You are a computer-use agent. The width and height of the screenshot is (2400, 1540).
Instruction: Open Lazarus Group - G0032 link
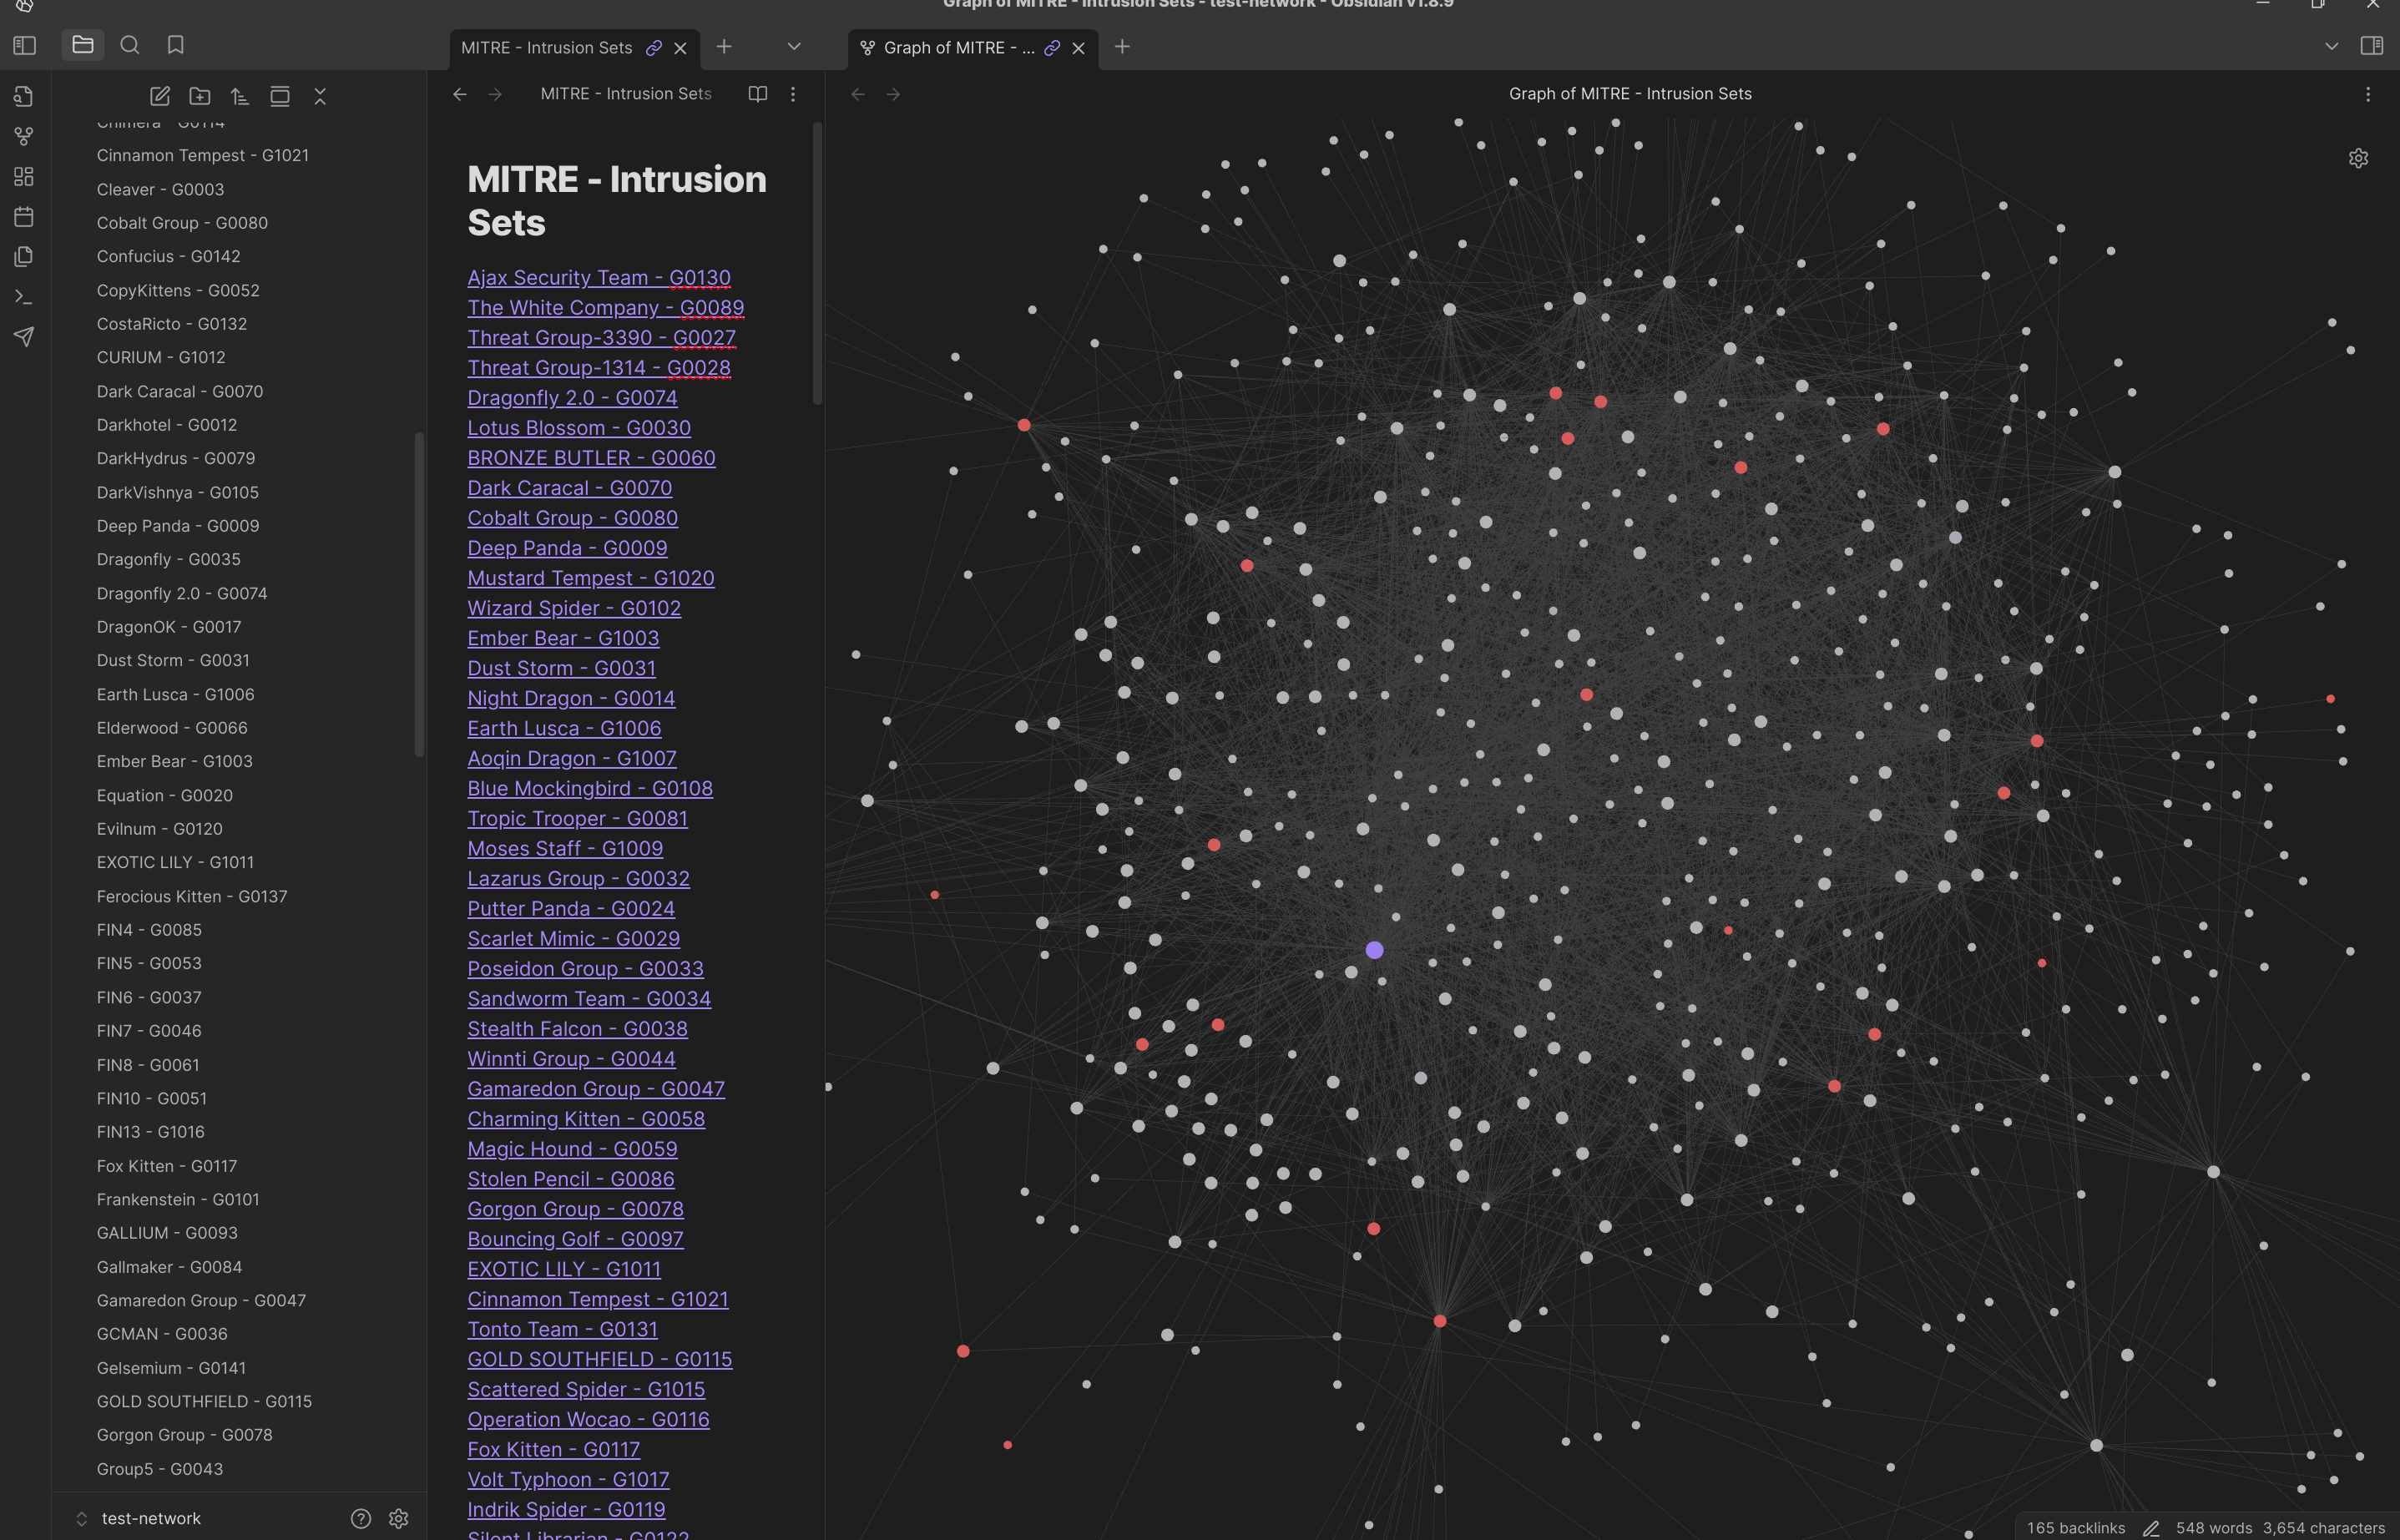[578, 878]
